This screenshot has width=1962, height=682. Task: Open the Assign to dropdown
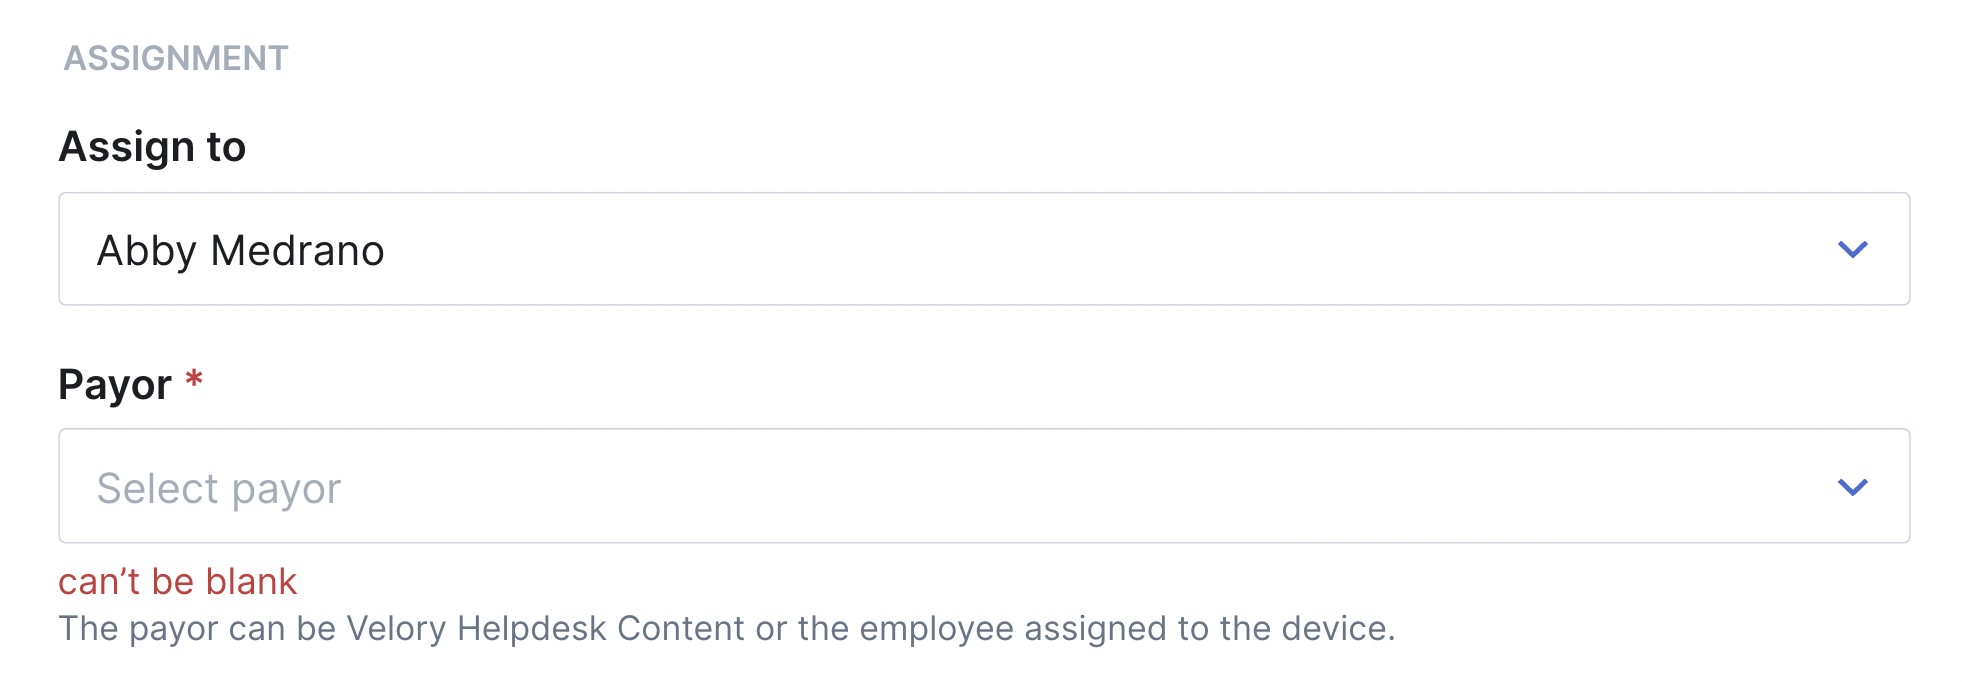(x=984, y=249)
